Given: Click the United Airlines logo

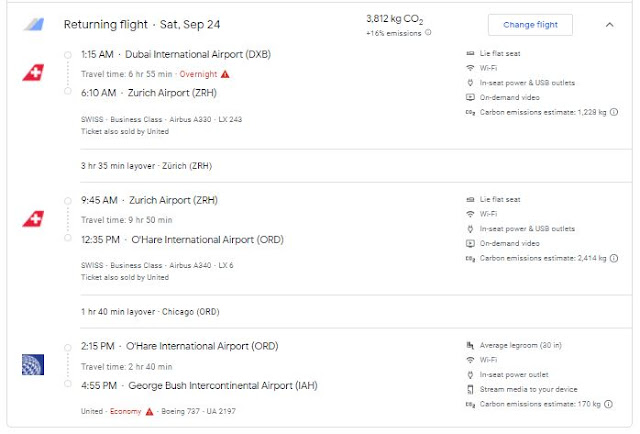Looking at the screenshot, I should point(31,364).
